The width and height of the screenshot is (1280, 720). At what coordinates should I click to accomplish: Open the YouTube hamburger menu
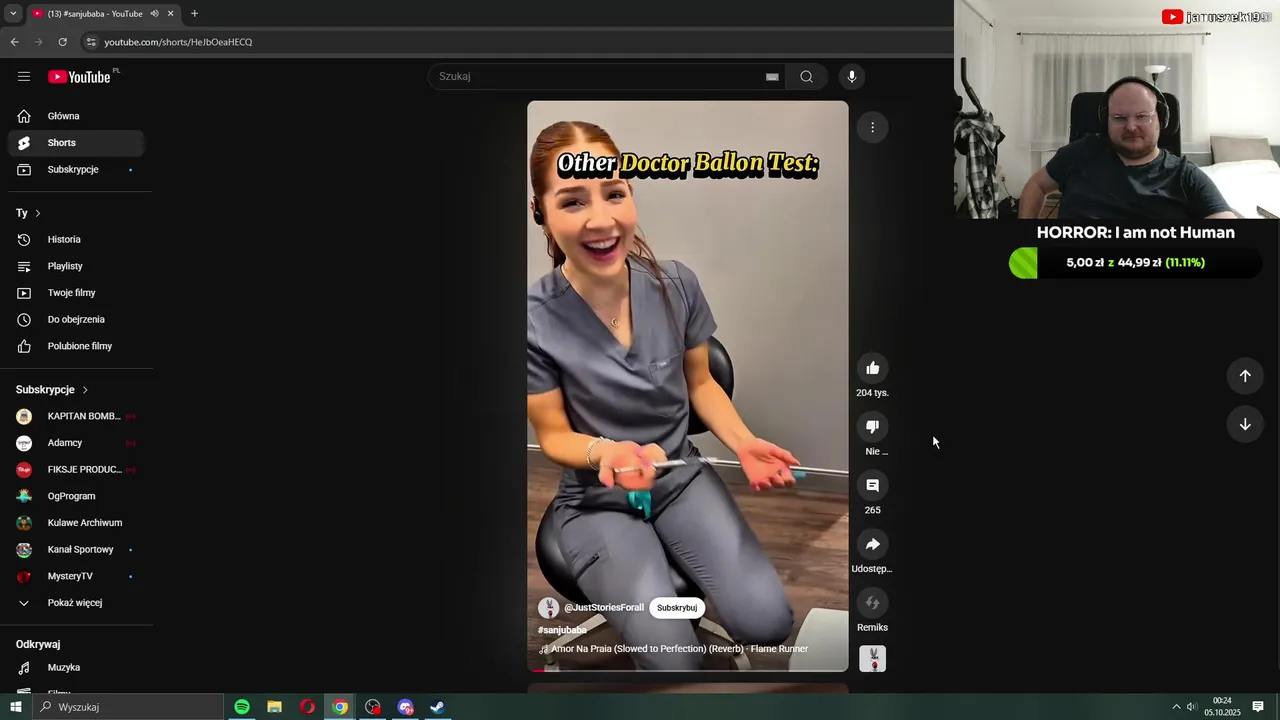point(24,77)
